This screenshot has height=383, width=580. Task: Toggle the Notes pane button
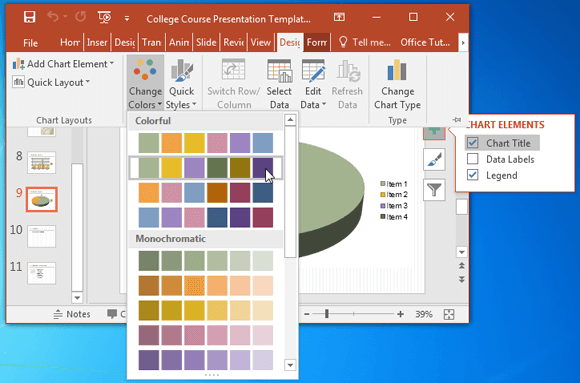click(x=72, y=314)
